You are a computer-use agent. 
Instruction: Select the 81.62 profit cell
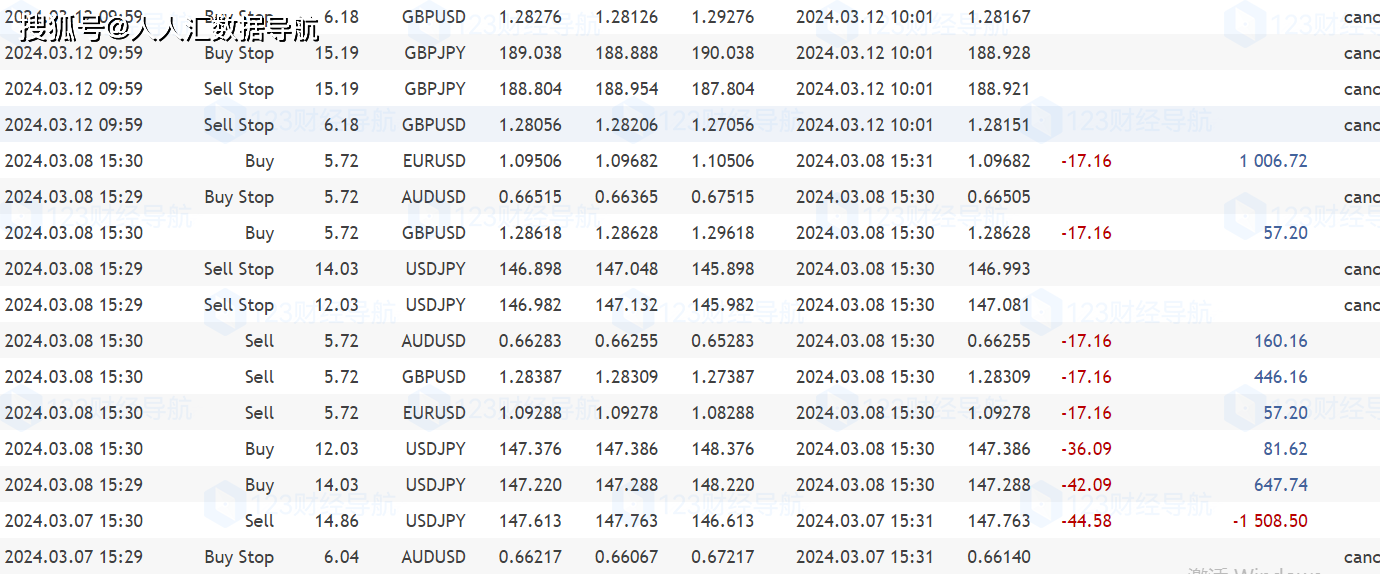[1285, 449]
